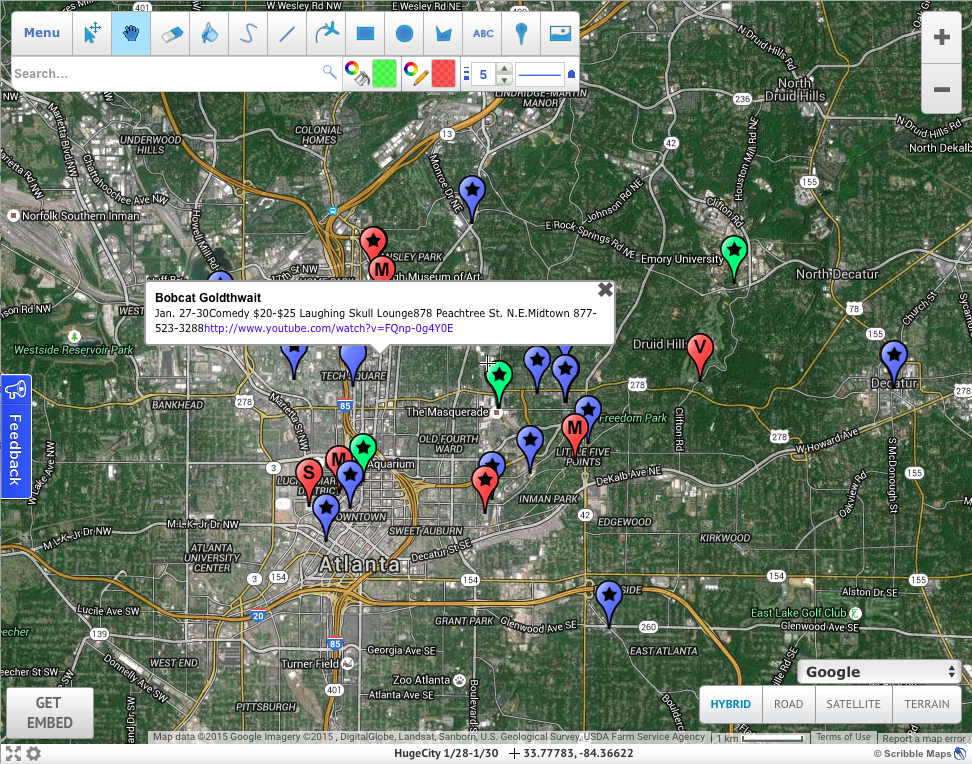Click red M marker at High Museum
Screen dimensions: 972x764
tap(382, 268)
